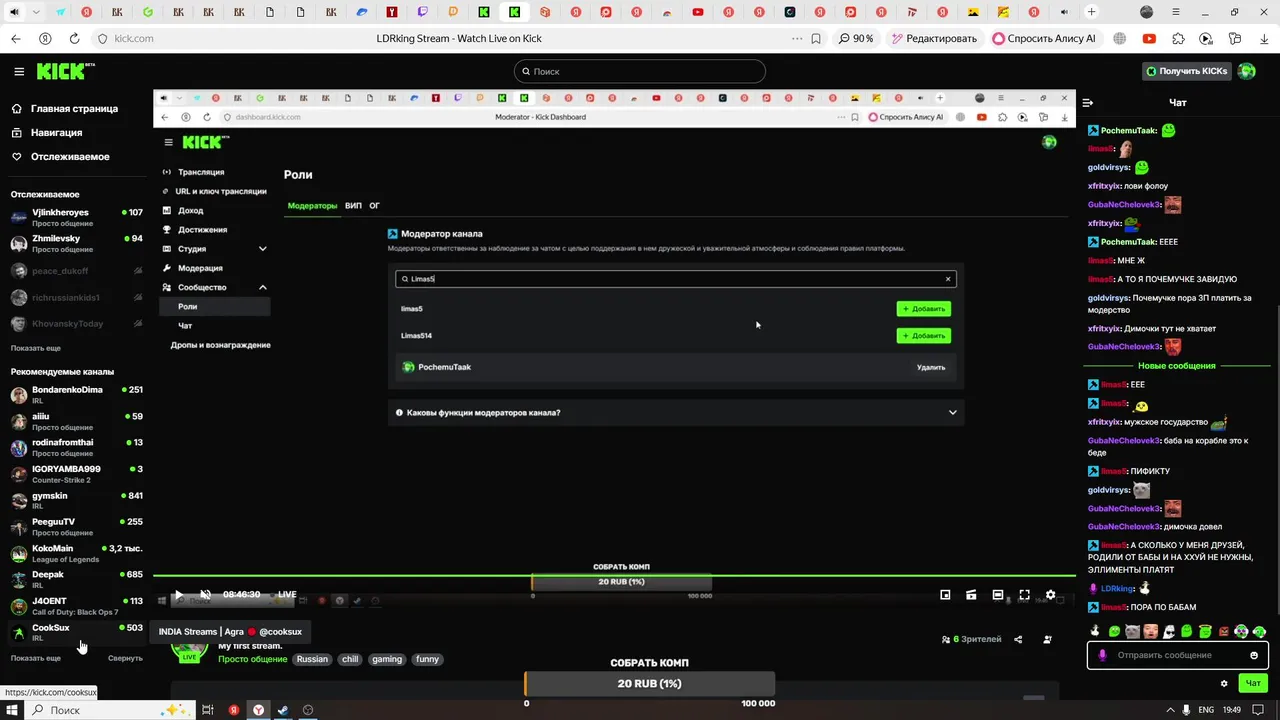1280x720 pixels.
Task: Open a new browser tab
Action: tap(1091, 12)
